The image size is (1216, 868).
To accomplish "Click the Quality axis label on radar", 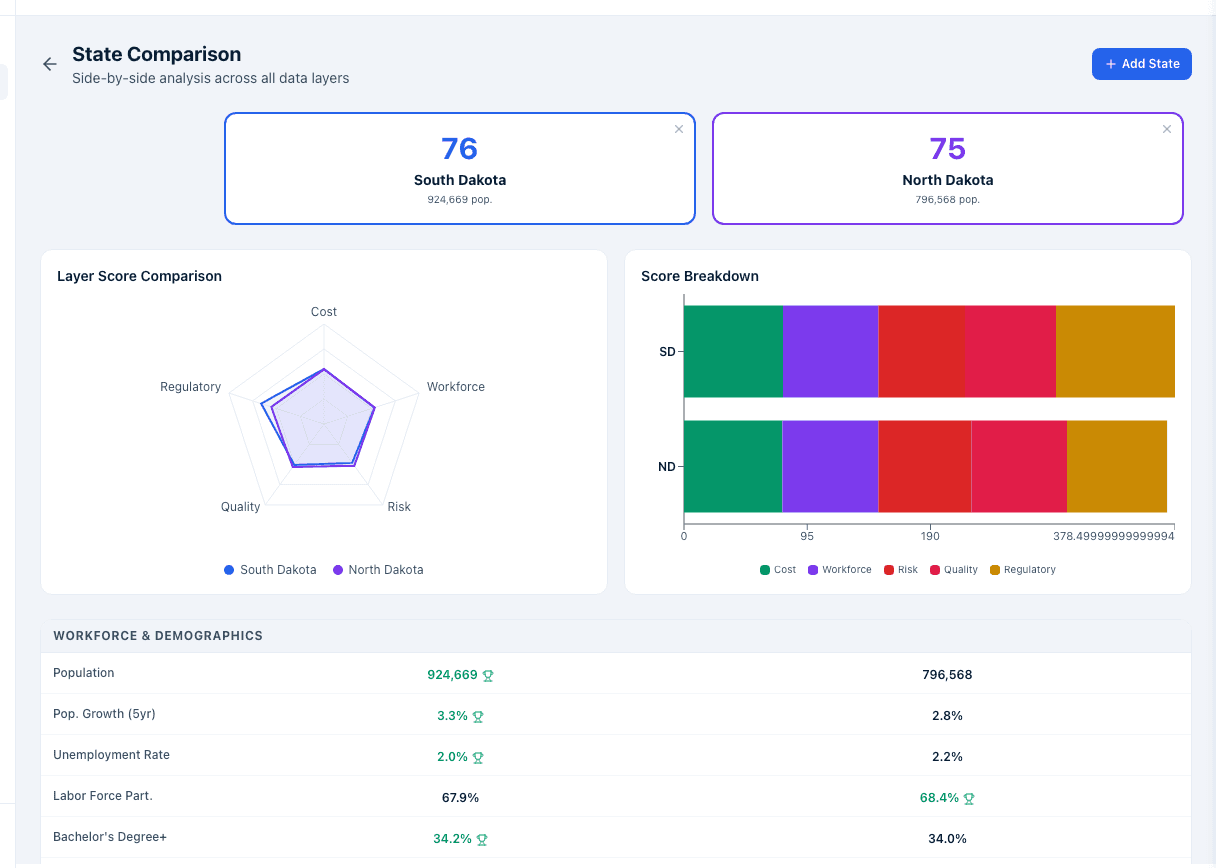I will point(241,507).
